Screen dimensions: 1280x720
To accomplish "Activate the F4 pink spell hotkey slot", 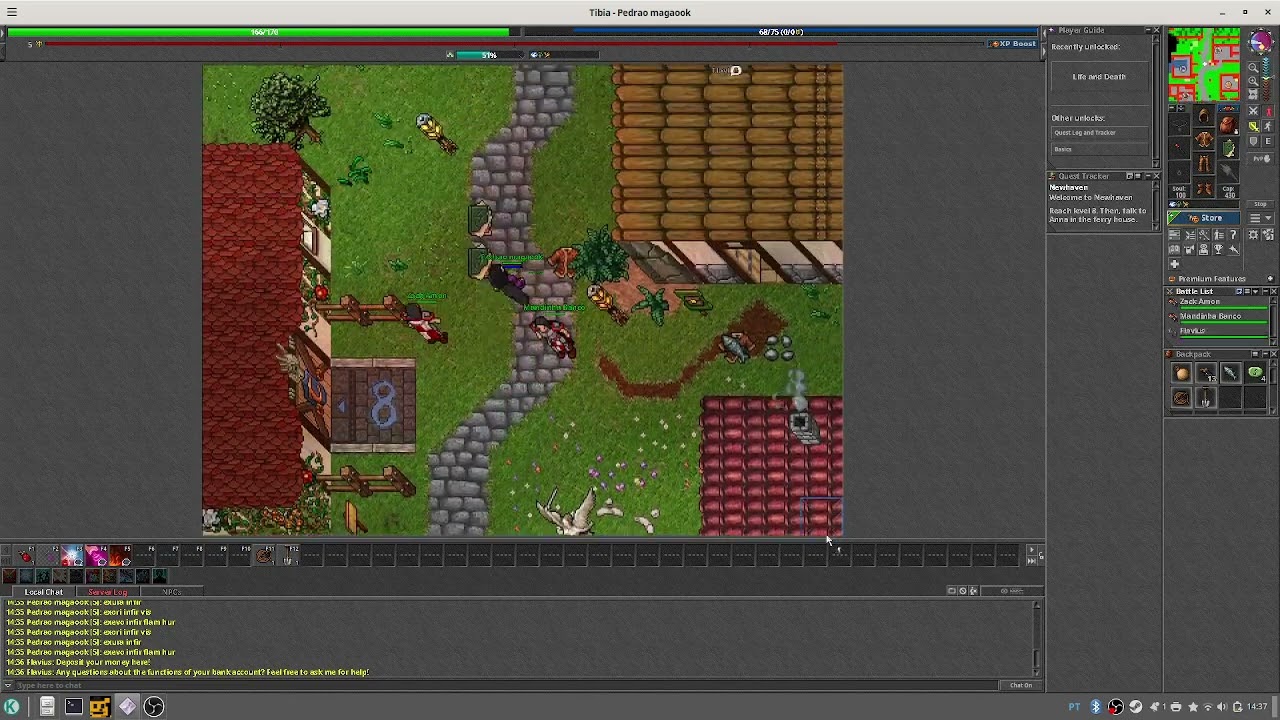I will click(96, 555).
